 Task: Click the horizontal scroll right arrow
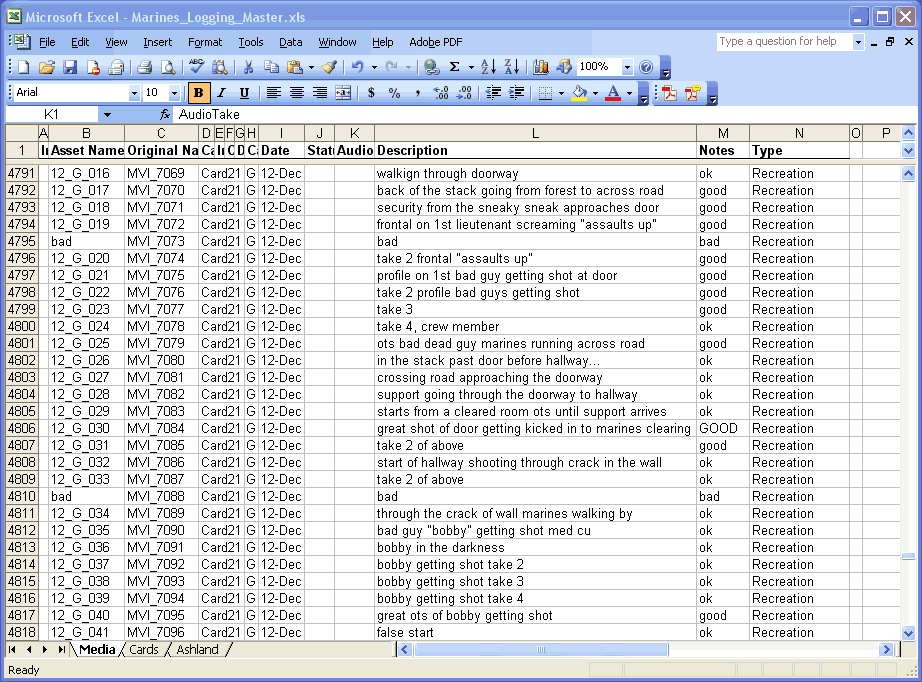pos(886,650)
